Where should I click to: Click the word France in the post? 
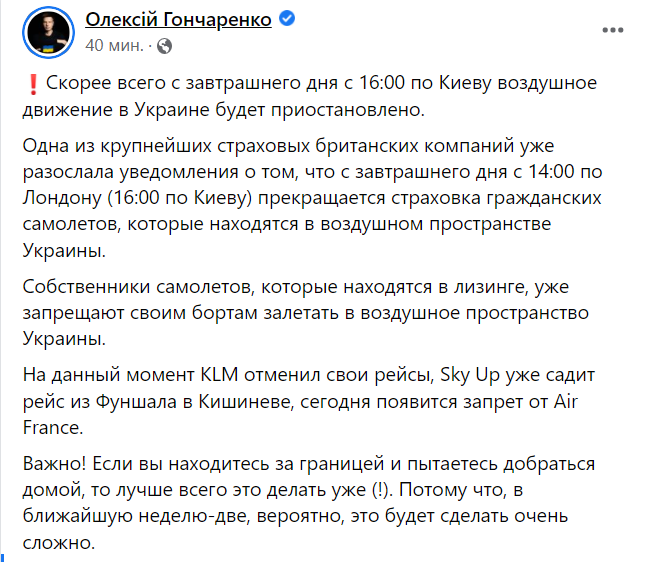point(53,428)
